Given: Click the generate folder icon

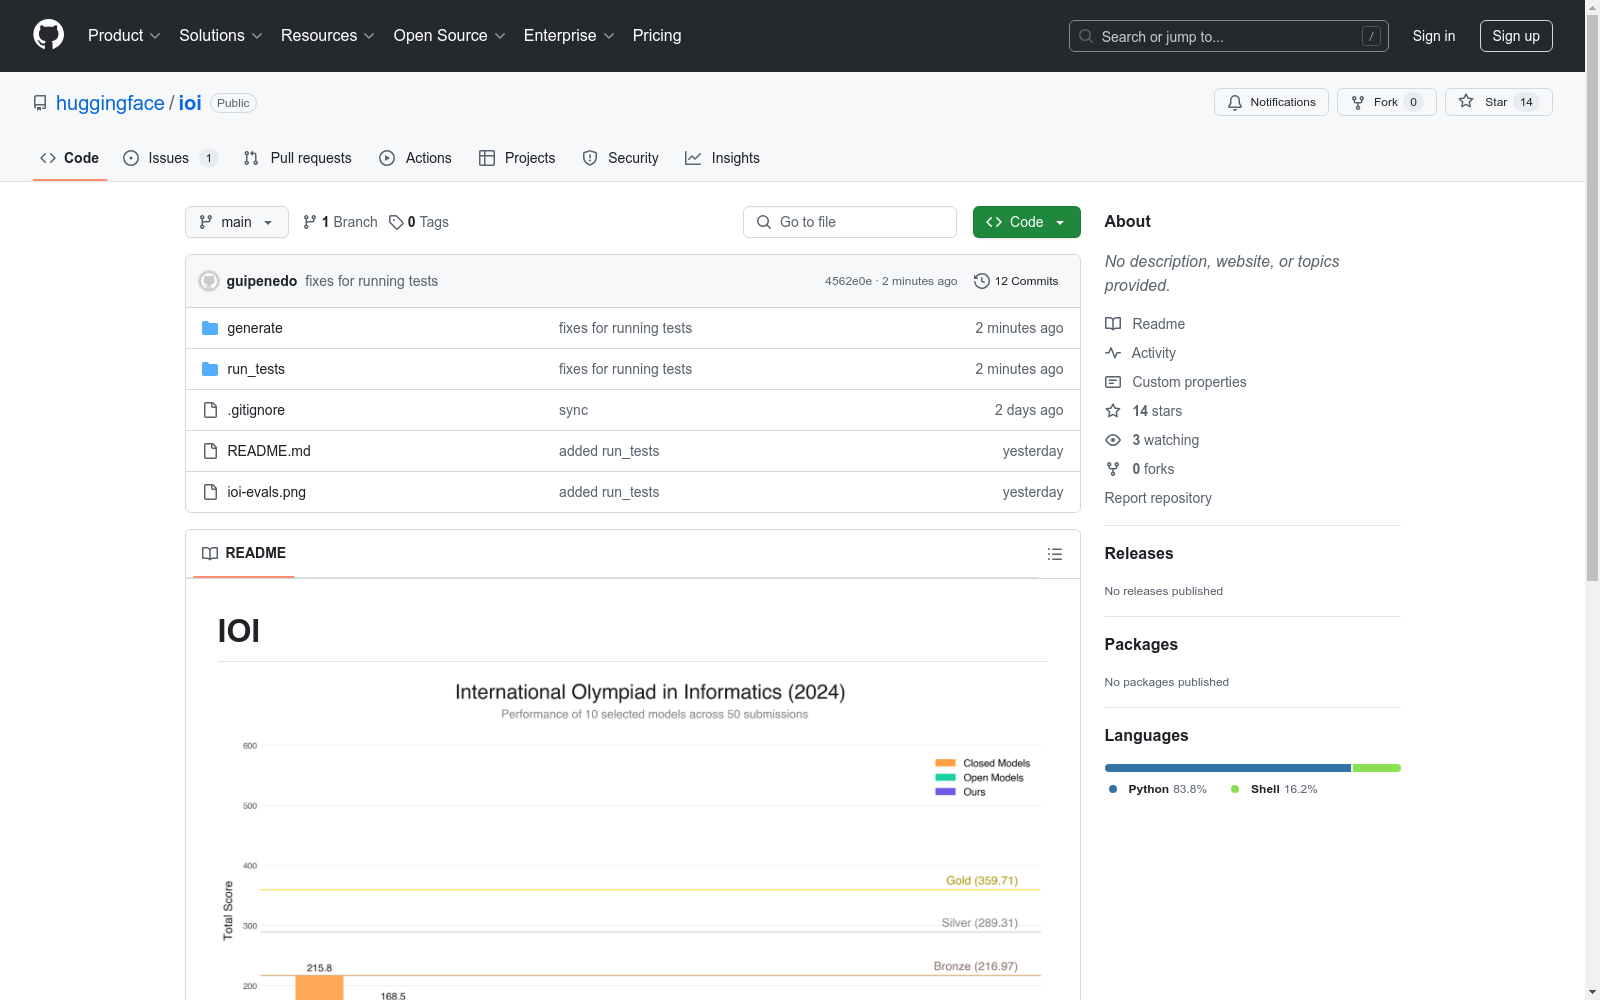Looking at the screenshot, I should coord(210,328).
